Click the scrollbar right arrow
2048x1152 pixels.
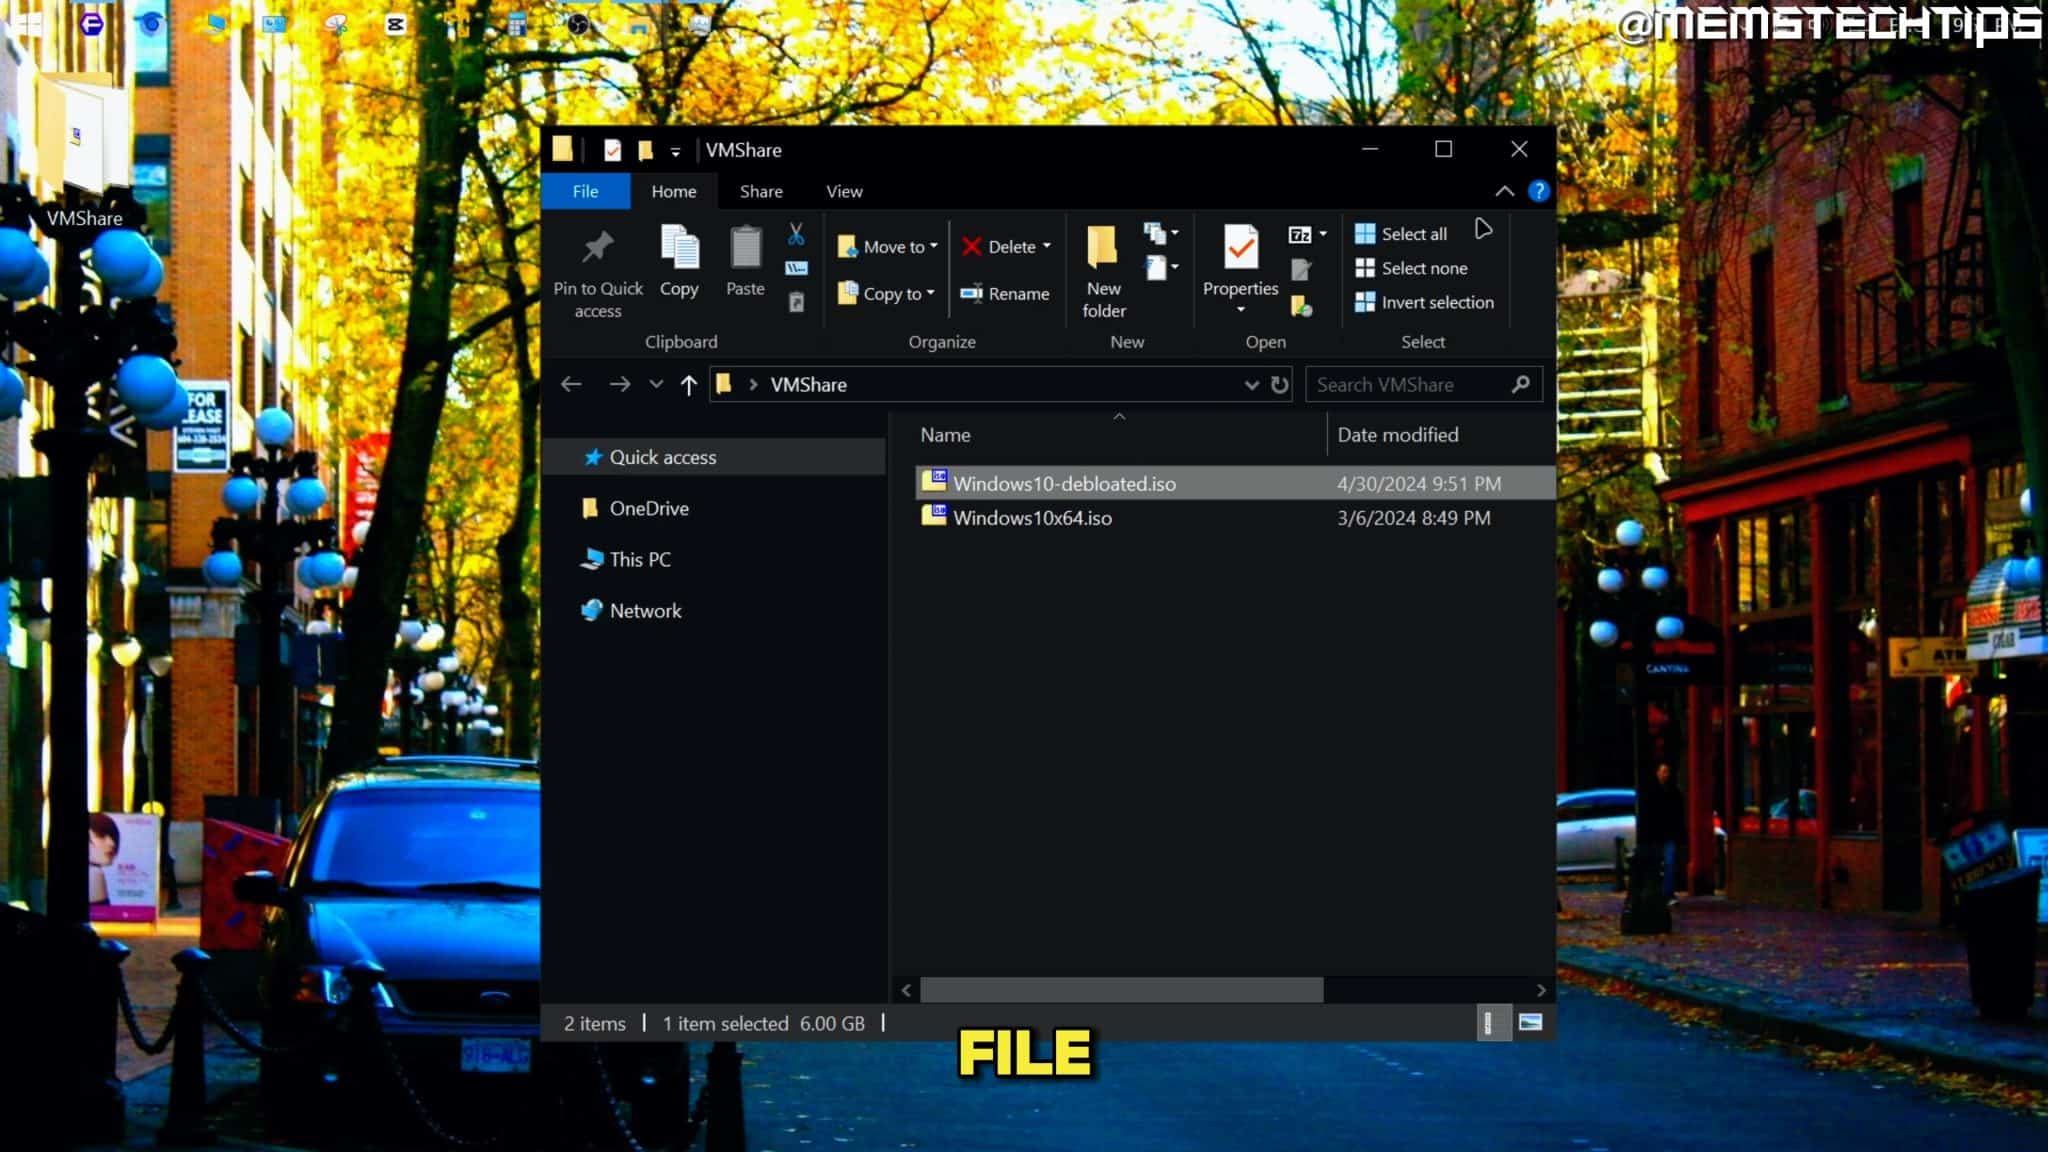pyautogui.click(x=1541, y=990)
